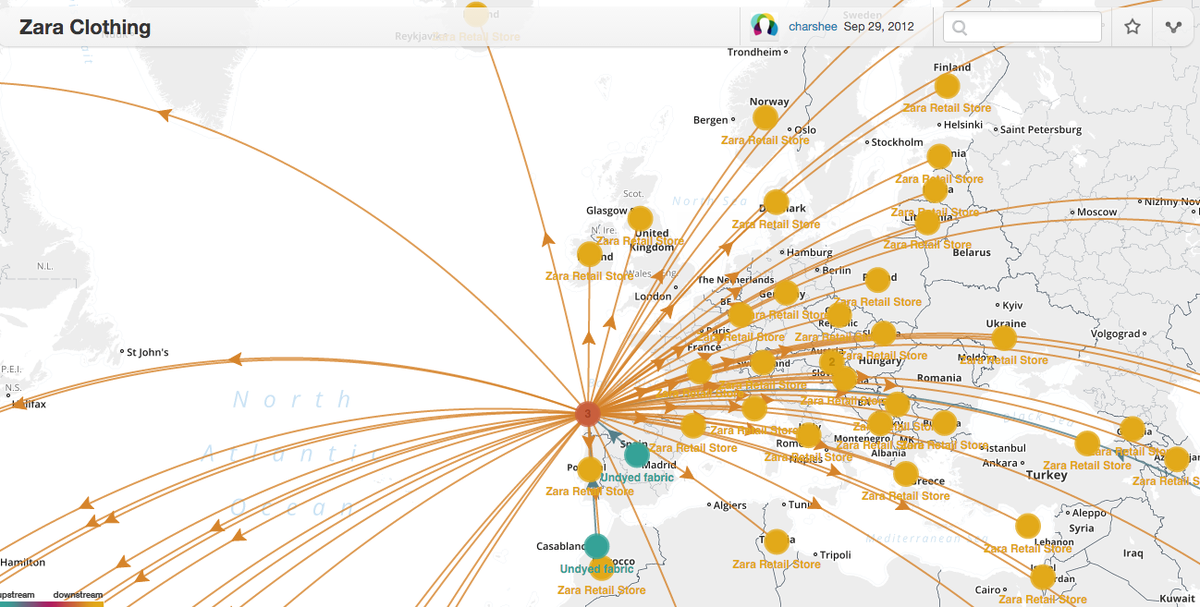Click the Helsinki city label
The width and height of the screenshot is (1200, 607).
coord(964,125)
